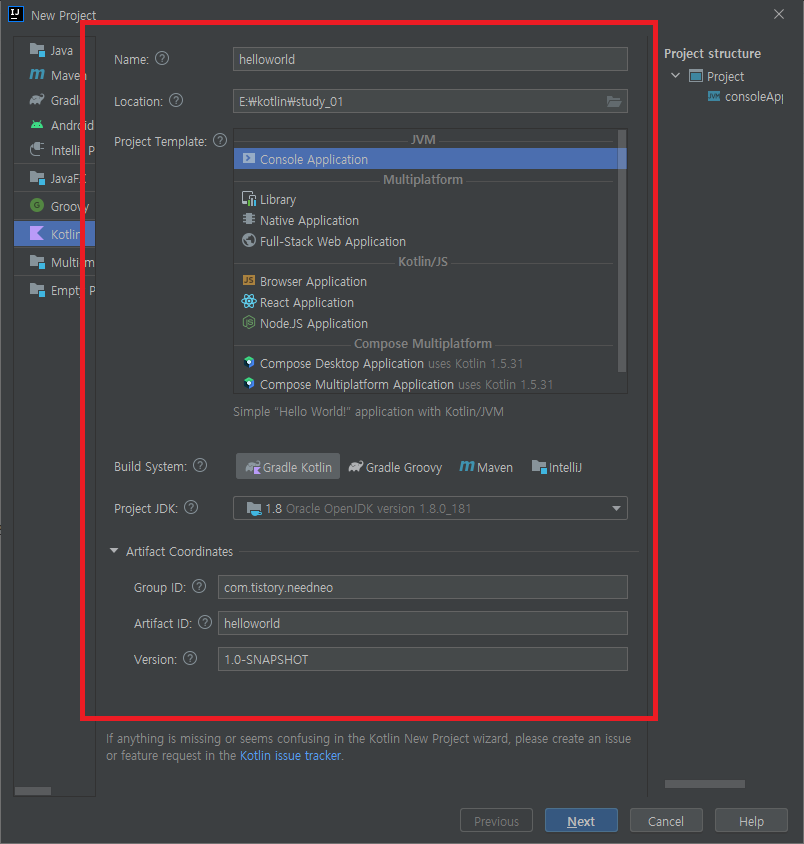Image resolution: width=804 pixels, height=844 pixels.
Task: Choose Gradle Kotlin build system
Action: 288,467
